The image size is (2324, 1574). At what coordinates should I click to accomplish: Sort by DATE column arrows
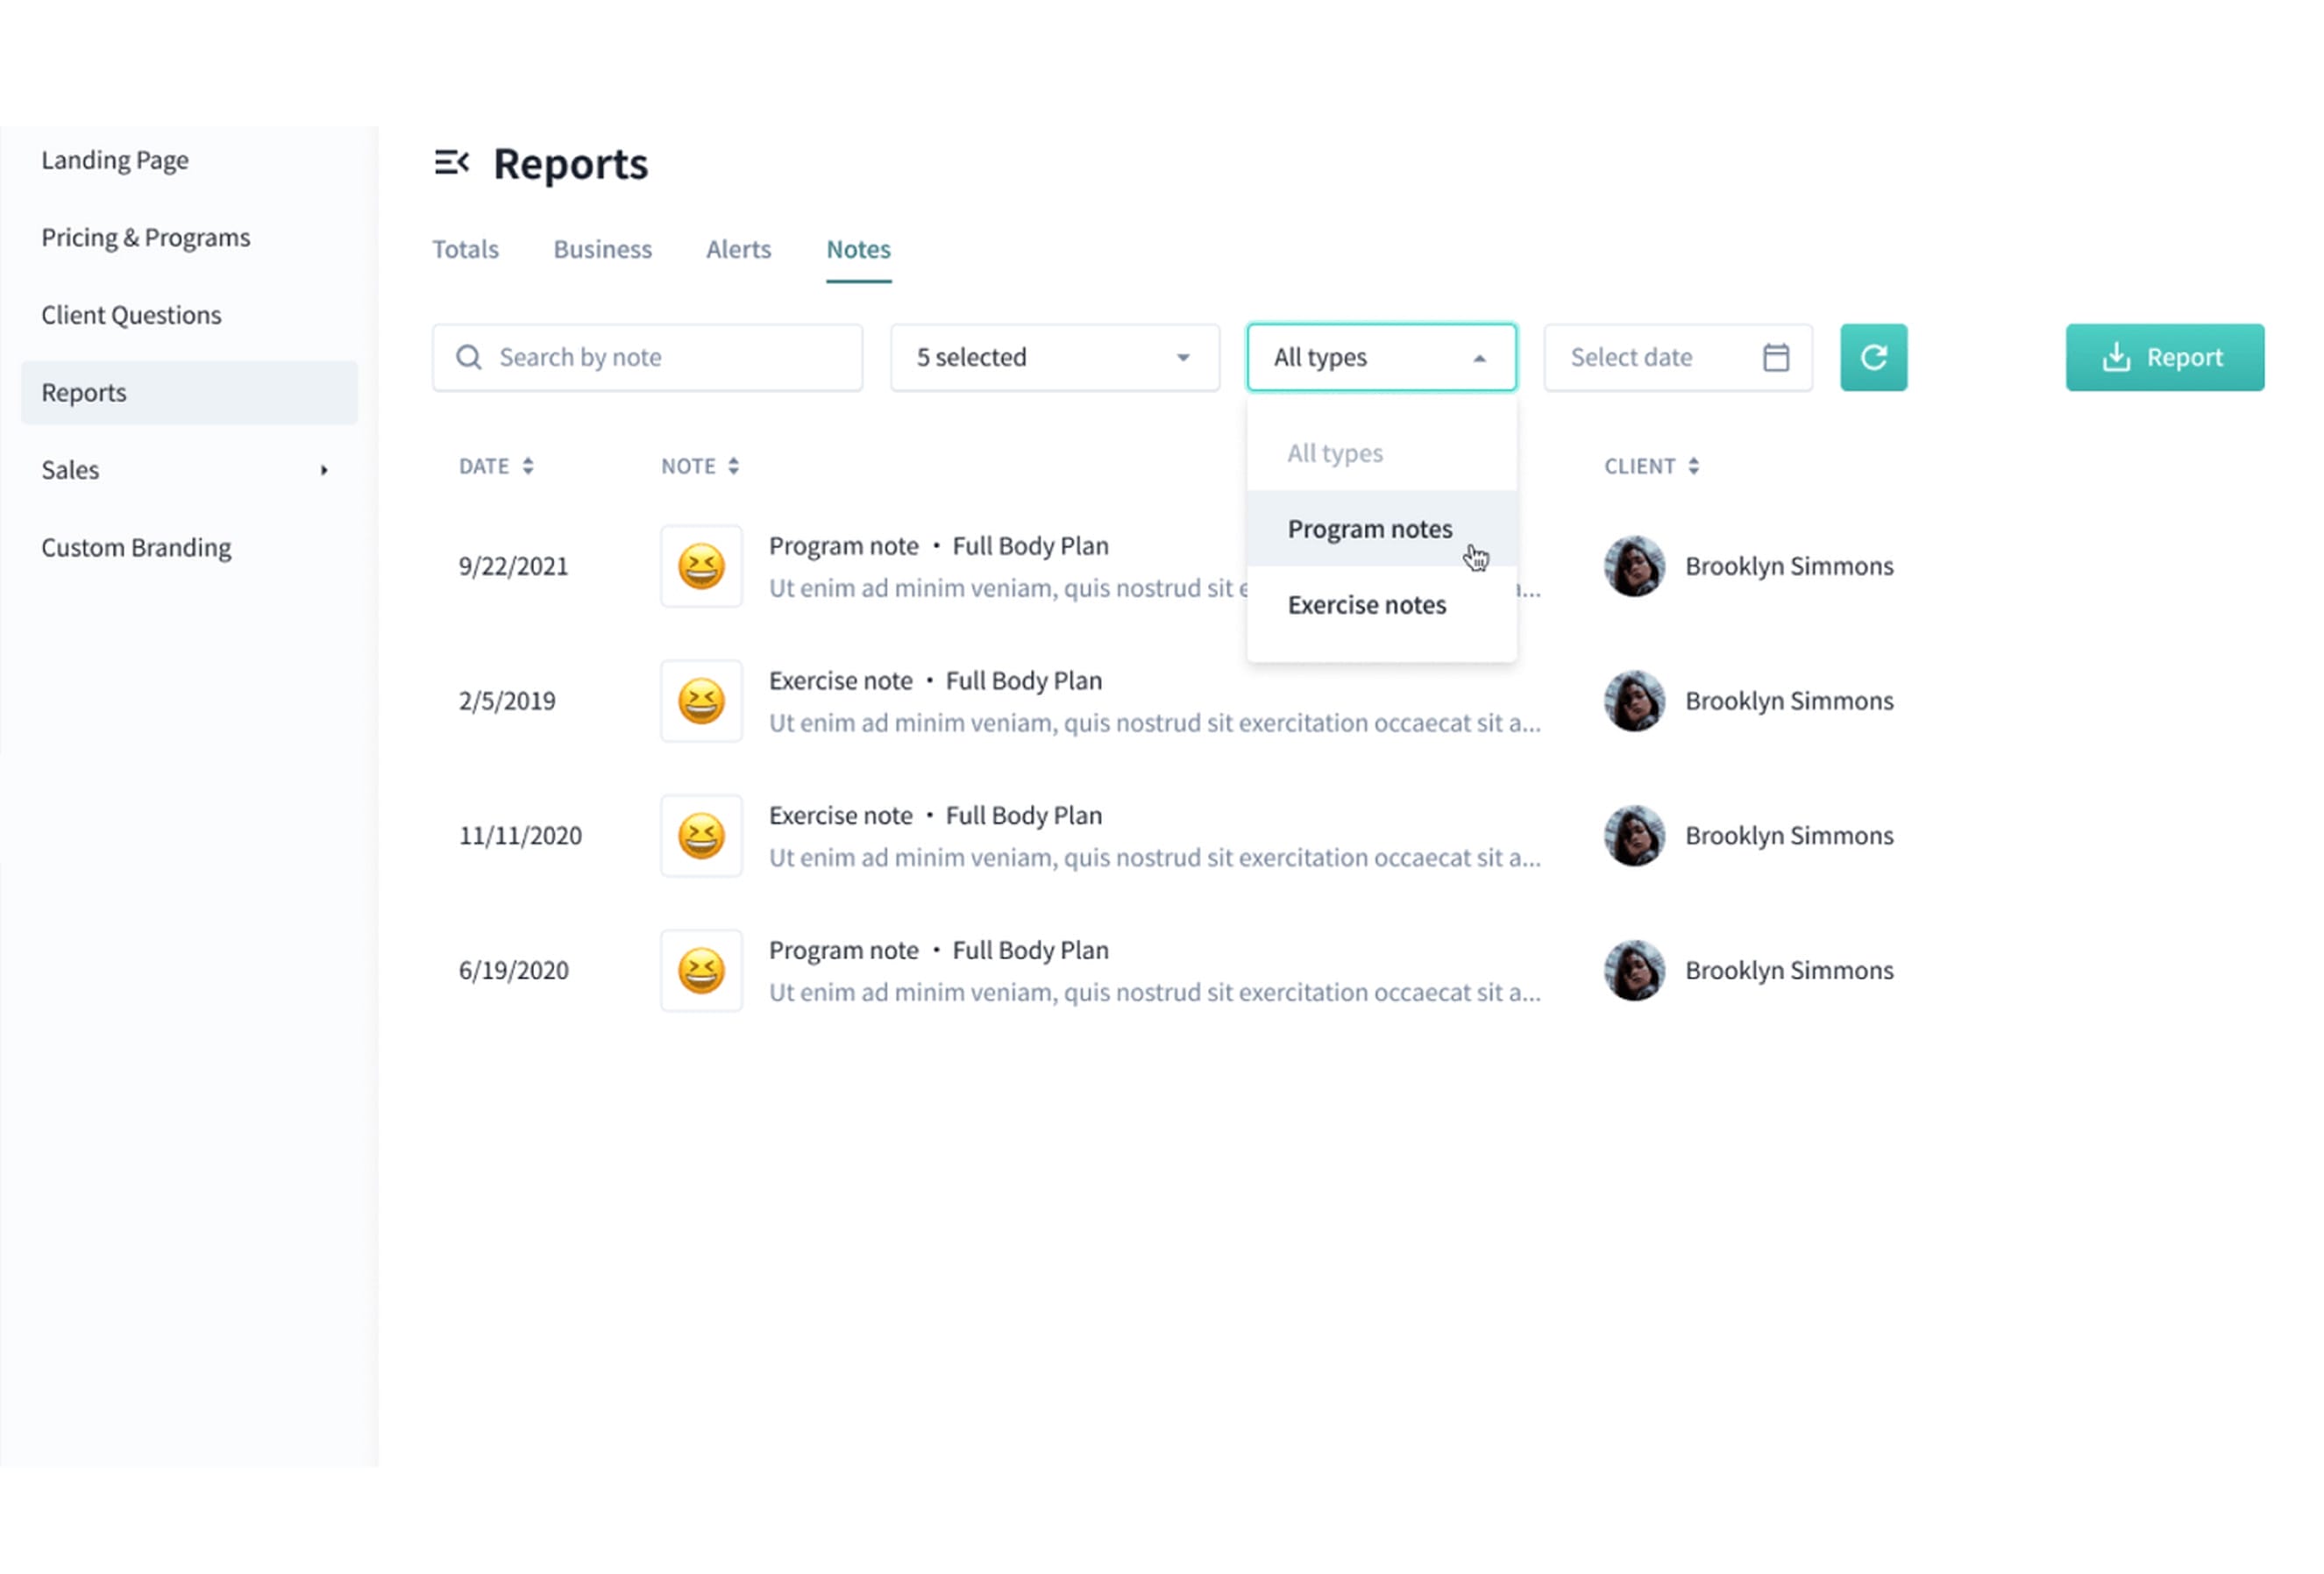(x=528, y=466)
